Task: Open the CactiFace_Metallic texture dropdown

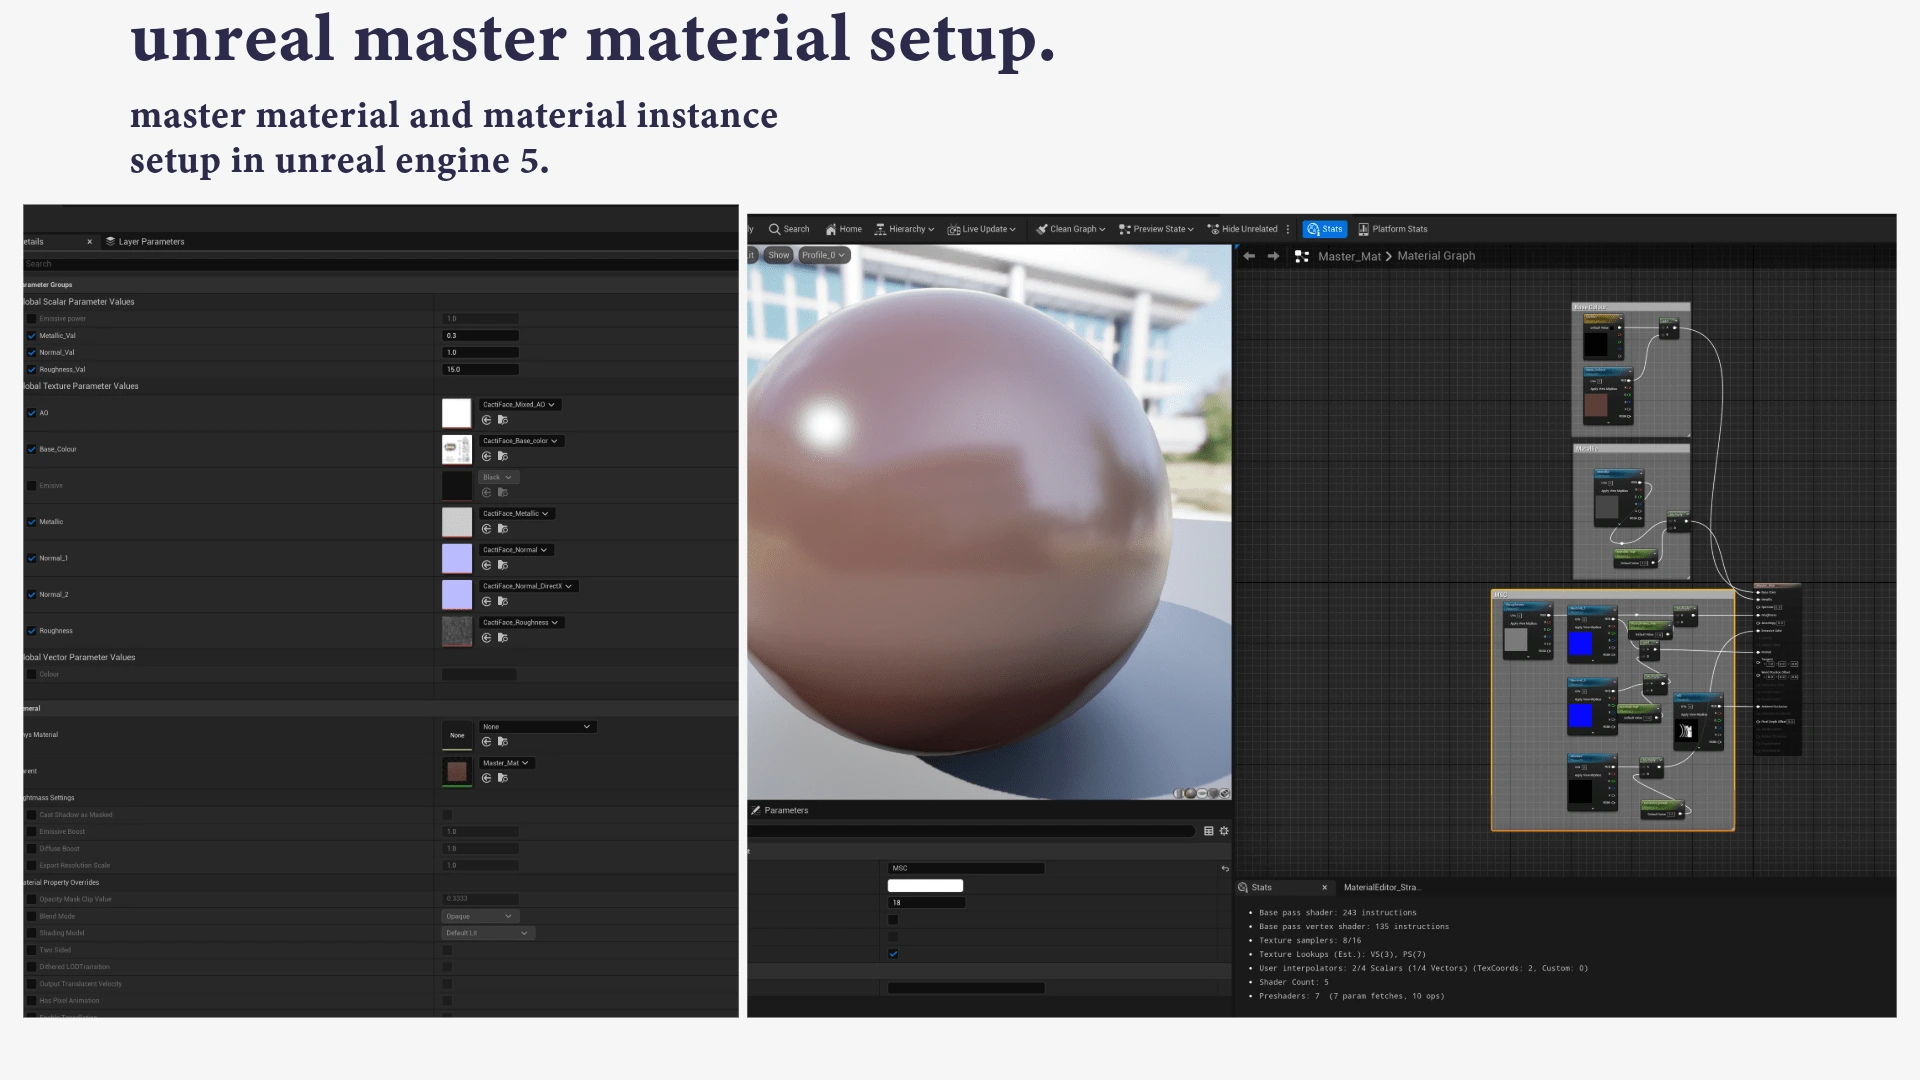Action: (516, 514)
